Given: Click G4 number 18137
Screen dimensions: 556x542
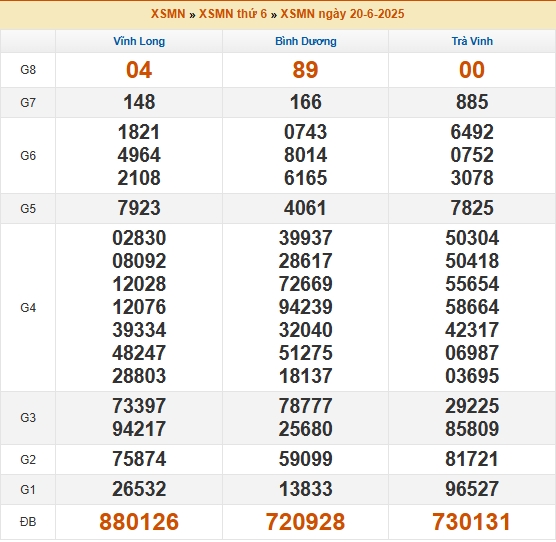Looking at the screenshot, I should coord(305,376).
